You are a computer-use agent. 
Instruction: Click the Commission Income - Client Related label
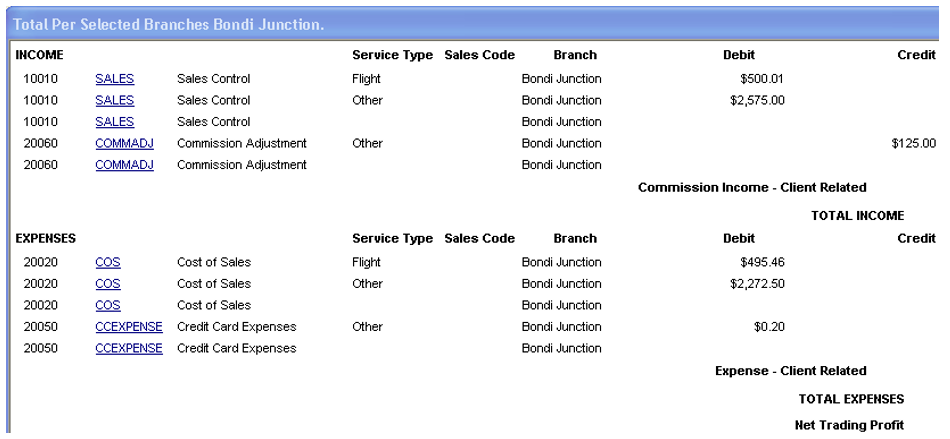[751, 187]
